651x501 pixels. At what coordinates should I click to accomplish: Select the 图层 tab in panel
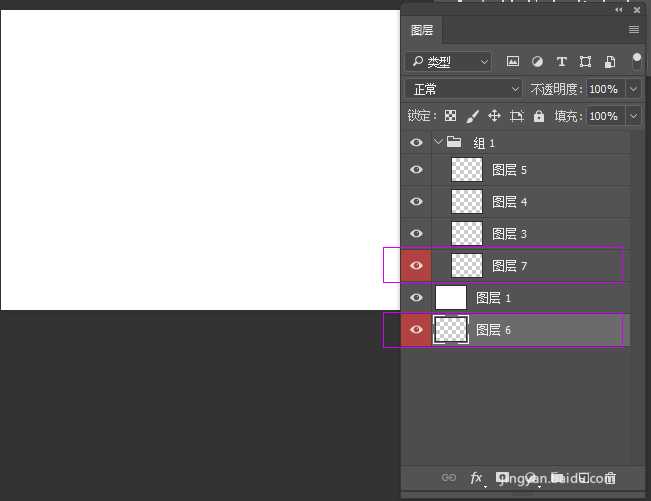click(x=422, y=30)
